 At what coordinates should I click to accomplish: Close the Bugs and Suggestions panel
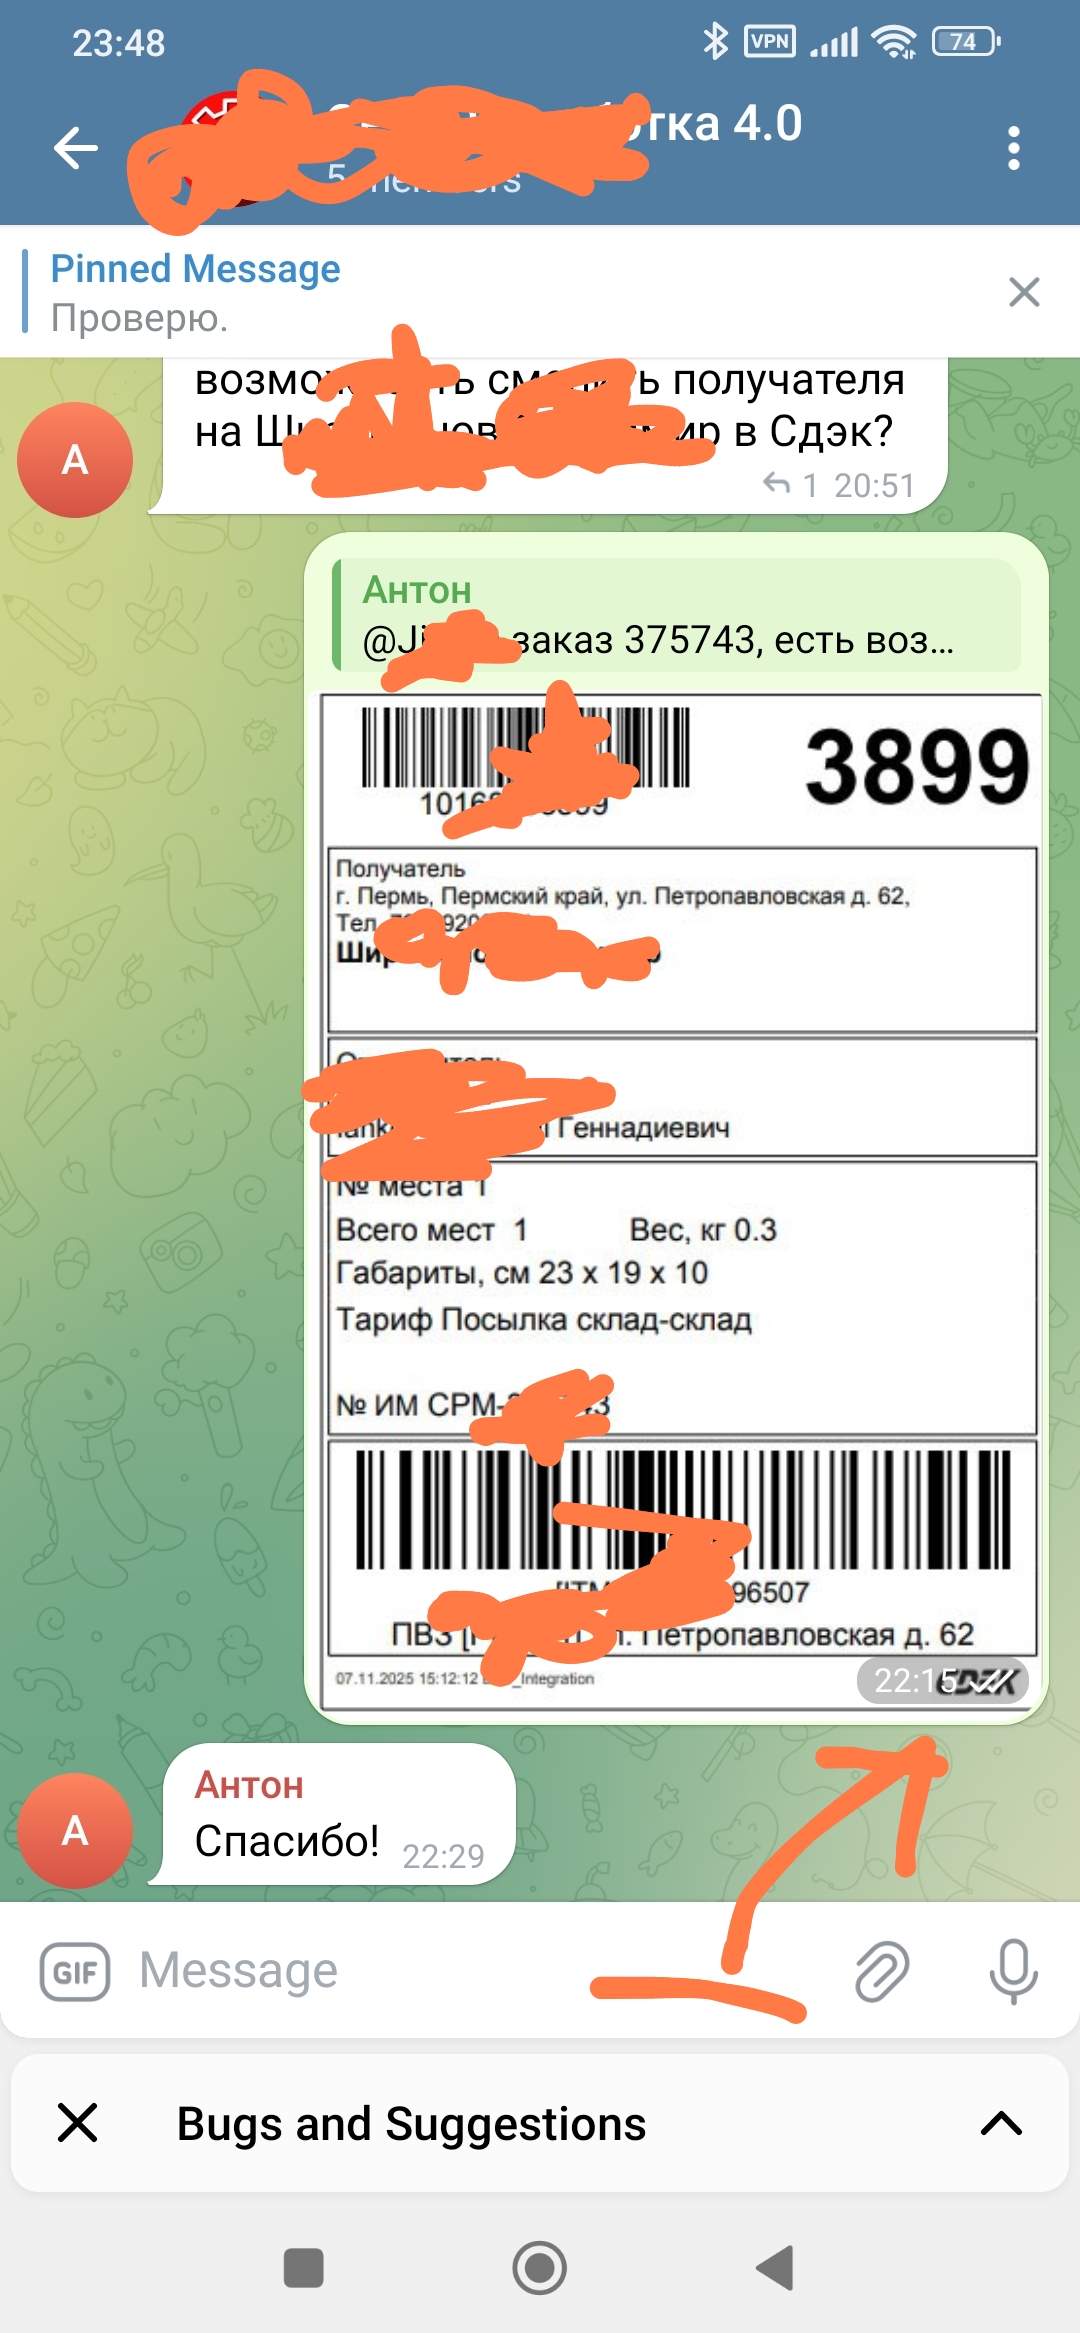77,2122
